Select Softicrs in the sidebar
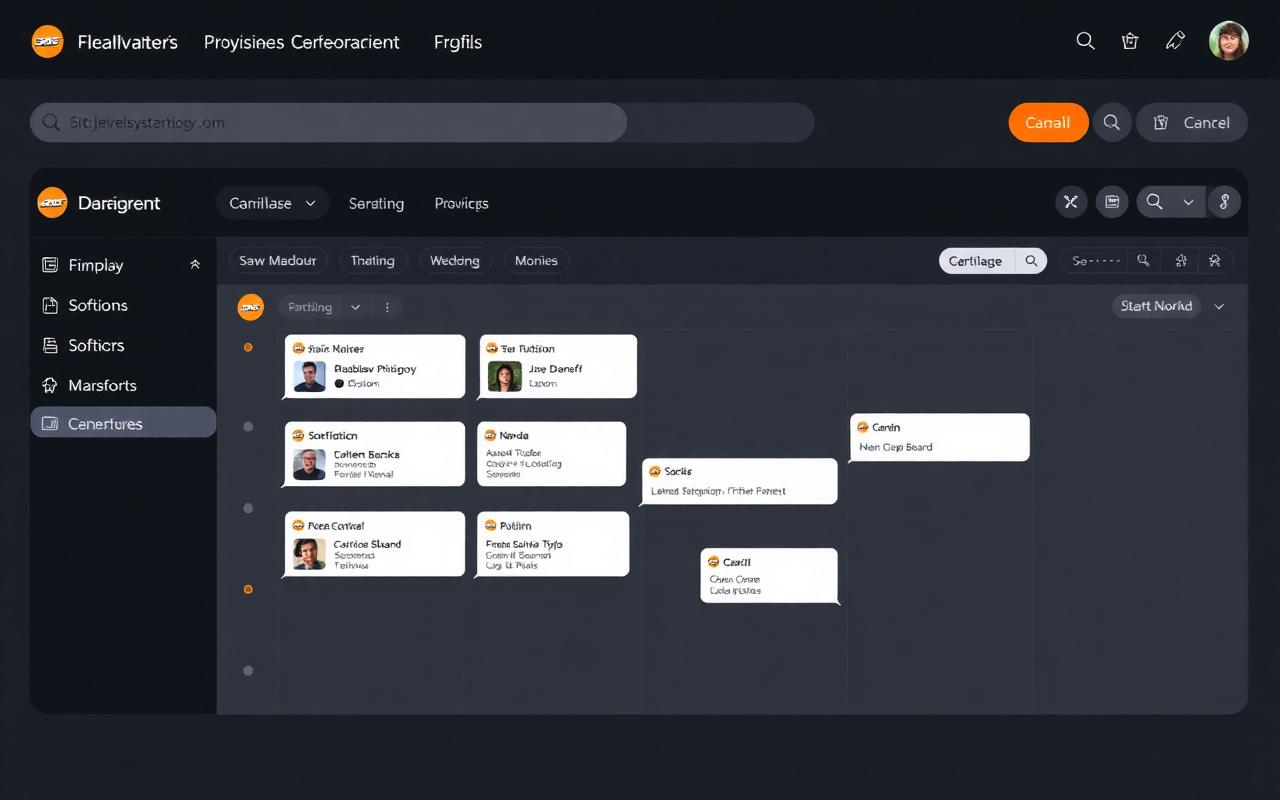The image size is (1280, 800). tap(123, 345)
